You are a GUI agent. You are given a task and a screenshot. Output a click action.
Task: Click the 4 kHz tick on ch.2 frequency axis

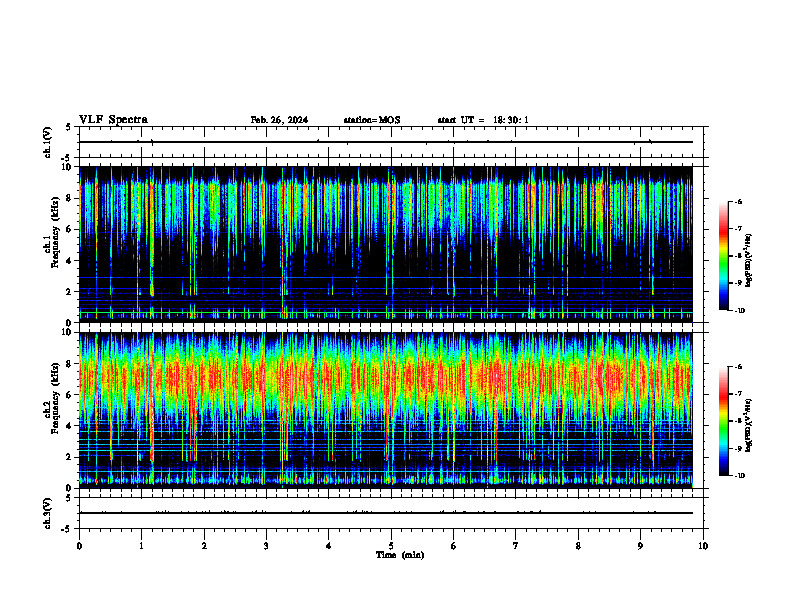point(69,426)
